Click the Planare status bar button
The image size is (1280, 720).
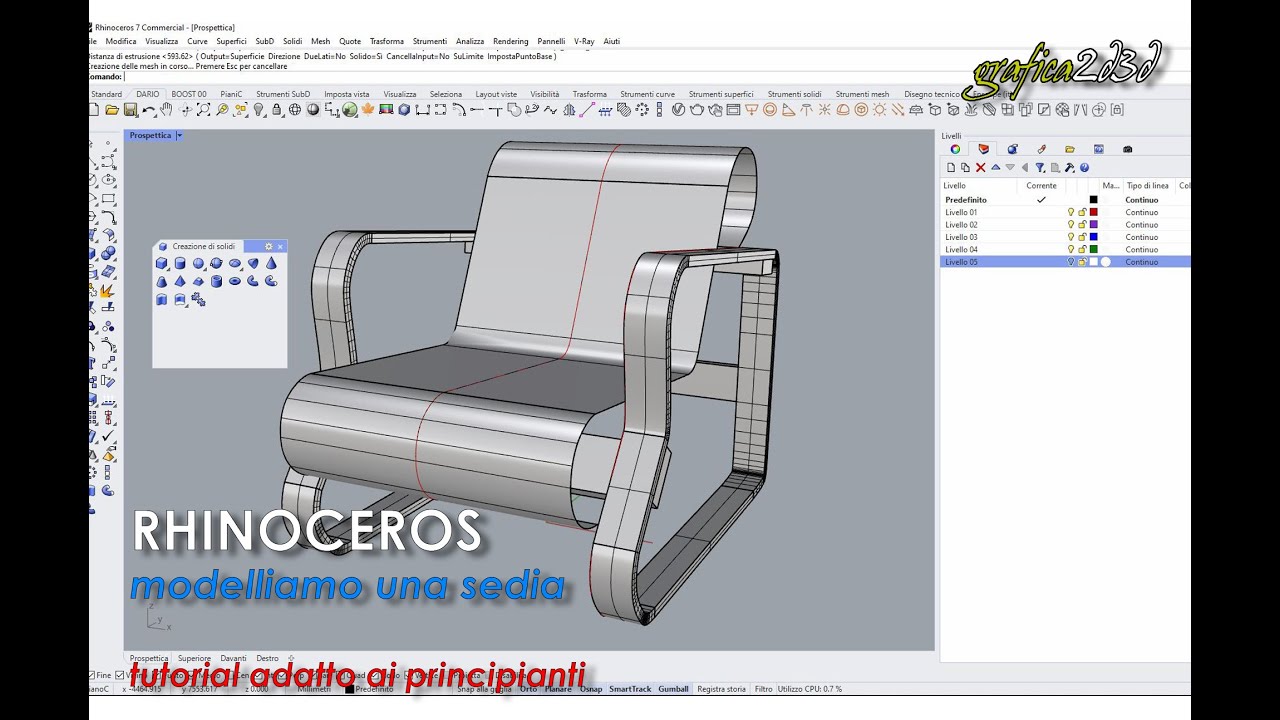point(559,688)
